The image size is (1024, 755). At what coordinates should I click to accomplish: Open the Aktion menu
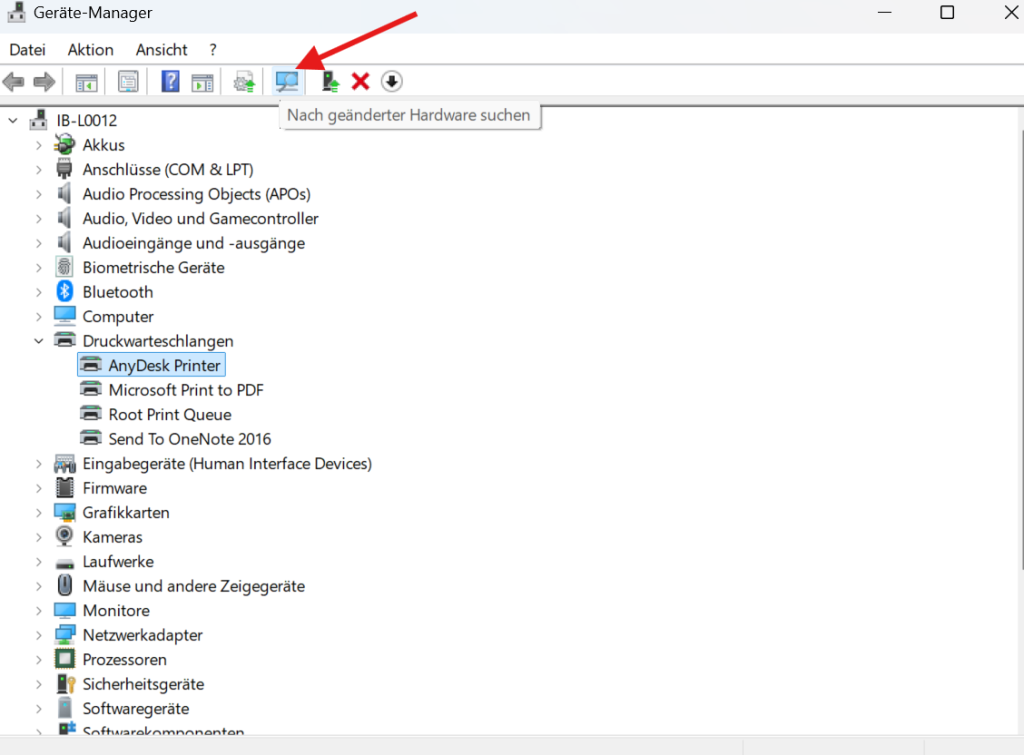90,50
